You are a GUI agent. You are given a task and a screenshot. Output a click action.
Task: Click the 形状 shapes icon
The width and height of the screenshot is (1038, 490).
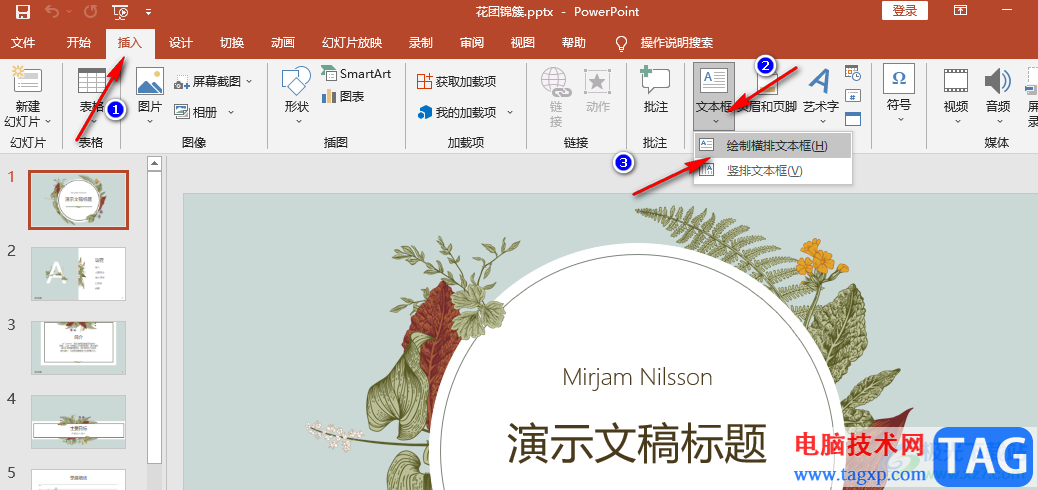point(297,81)
